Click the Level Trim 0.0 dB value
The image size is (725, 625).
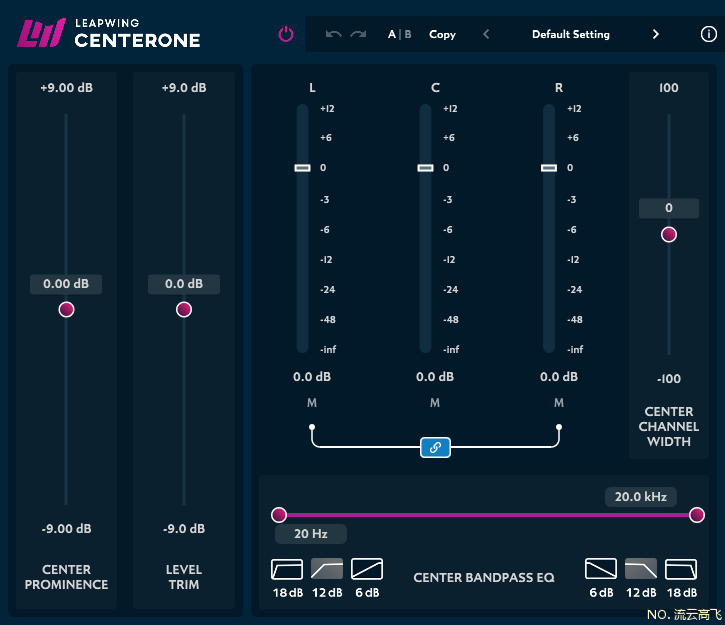pos(184,284)
